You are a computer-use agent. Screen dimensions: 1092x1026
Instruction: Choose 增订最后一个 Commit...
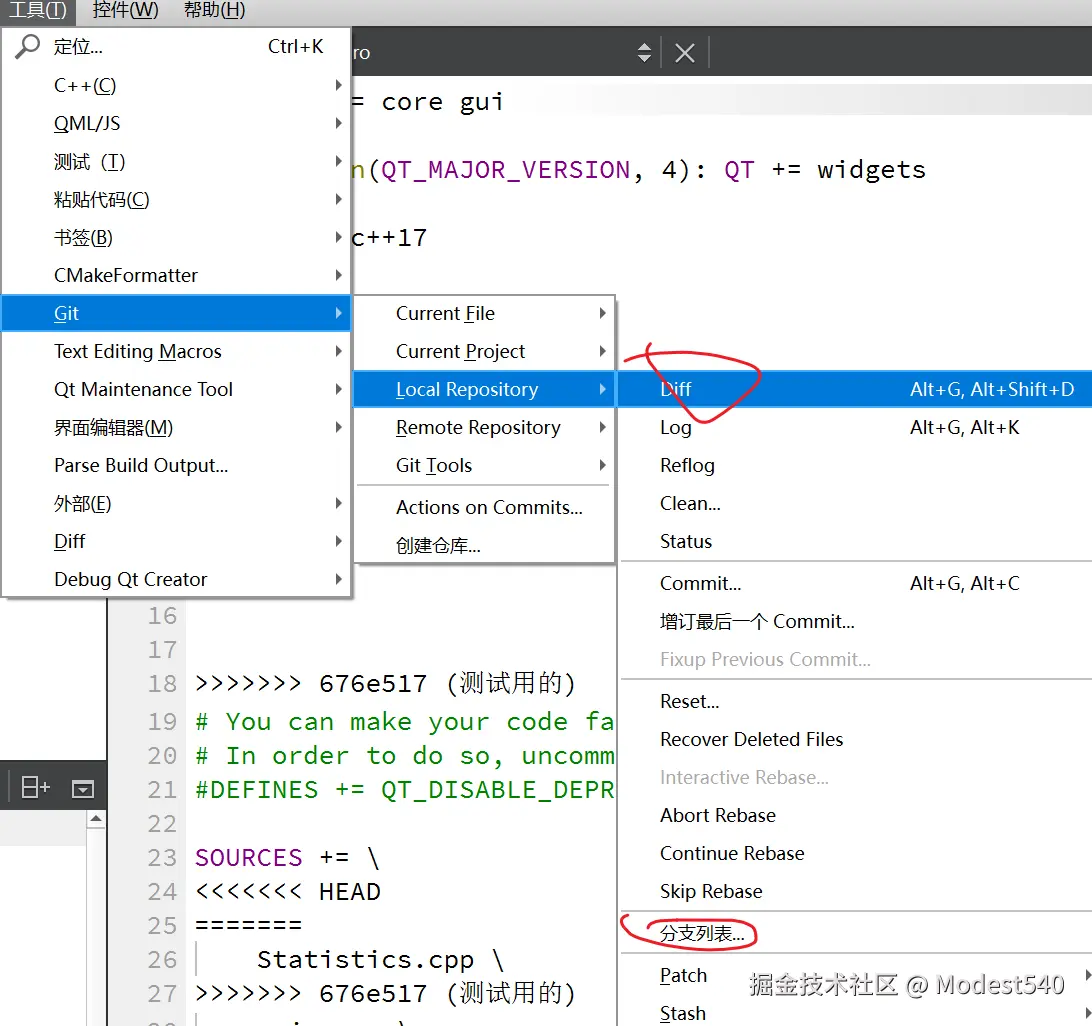click(x=855, y=621)
